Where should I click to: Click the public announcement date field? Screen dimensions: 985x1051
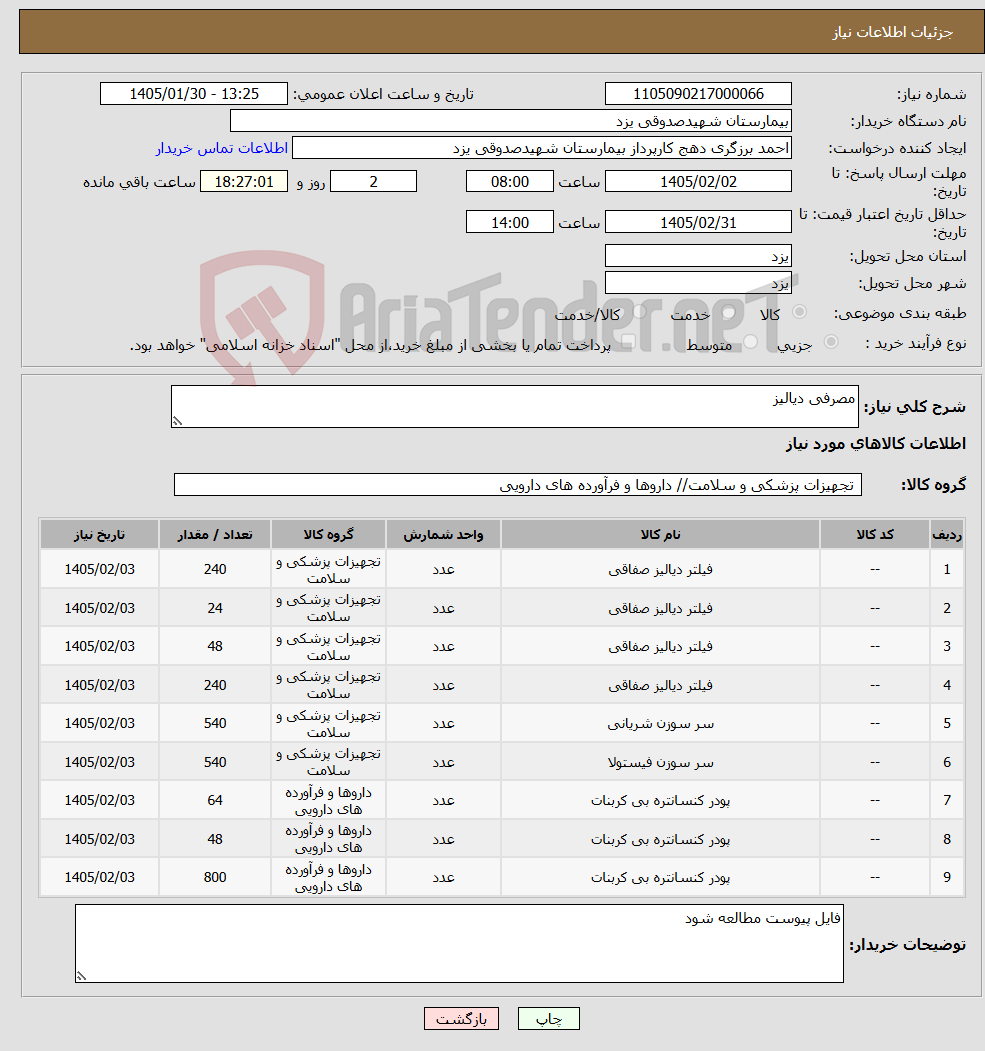click(194, 94)
